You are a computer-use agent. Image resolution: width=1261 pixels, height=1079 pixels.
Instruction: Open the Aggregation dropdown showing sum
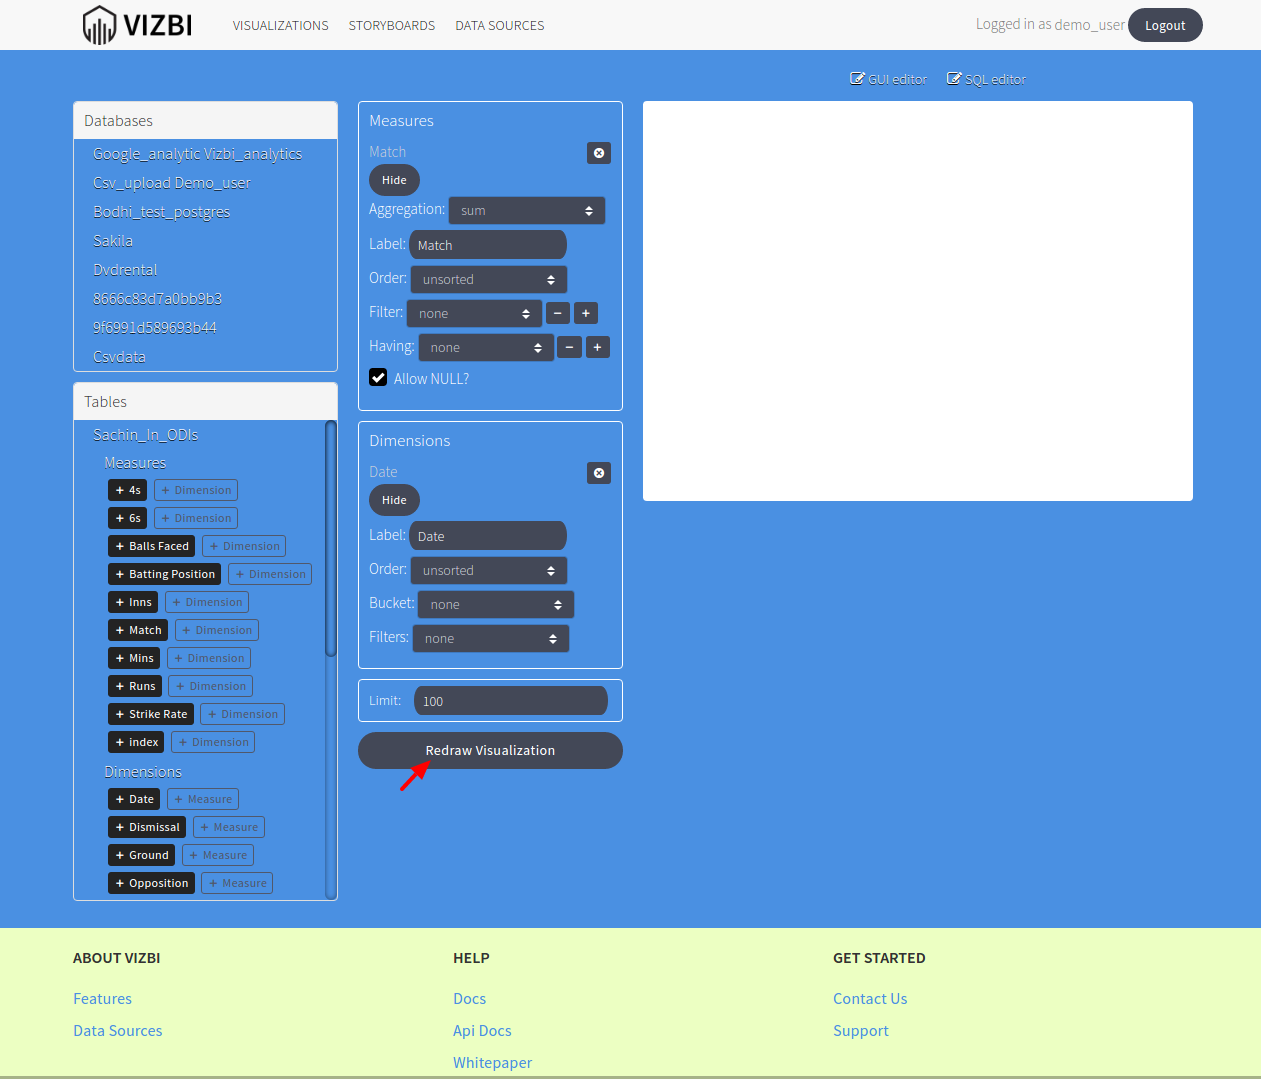(x=527, y=210)
